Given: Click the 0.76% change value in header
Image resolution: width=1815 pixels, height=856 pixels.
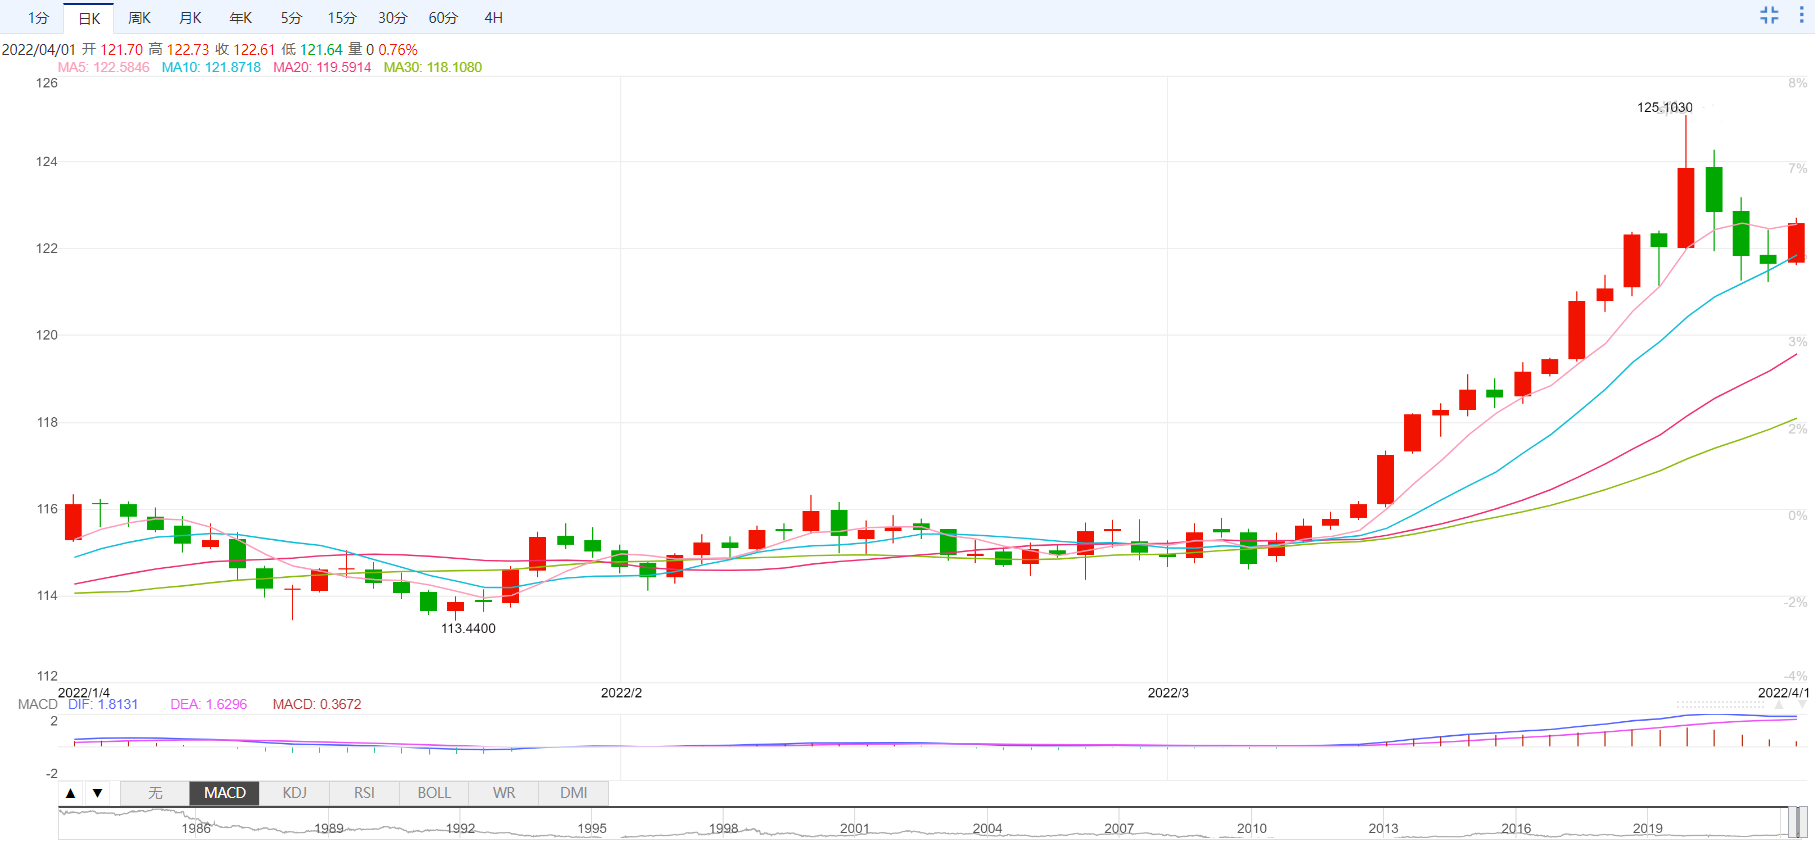Looking at the screenshot, I should pos(398,49).
